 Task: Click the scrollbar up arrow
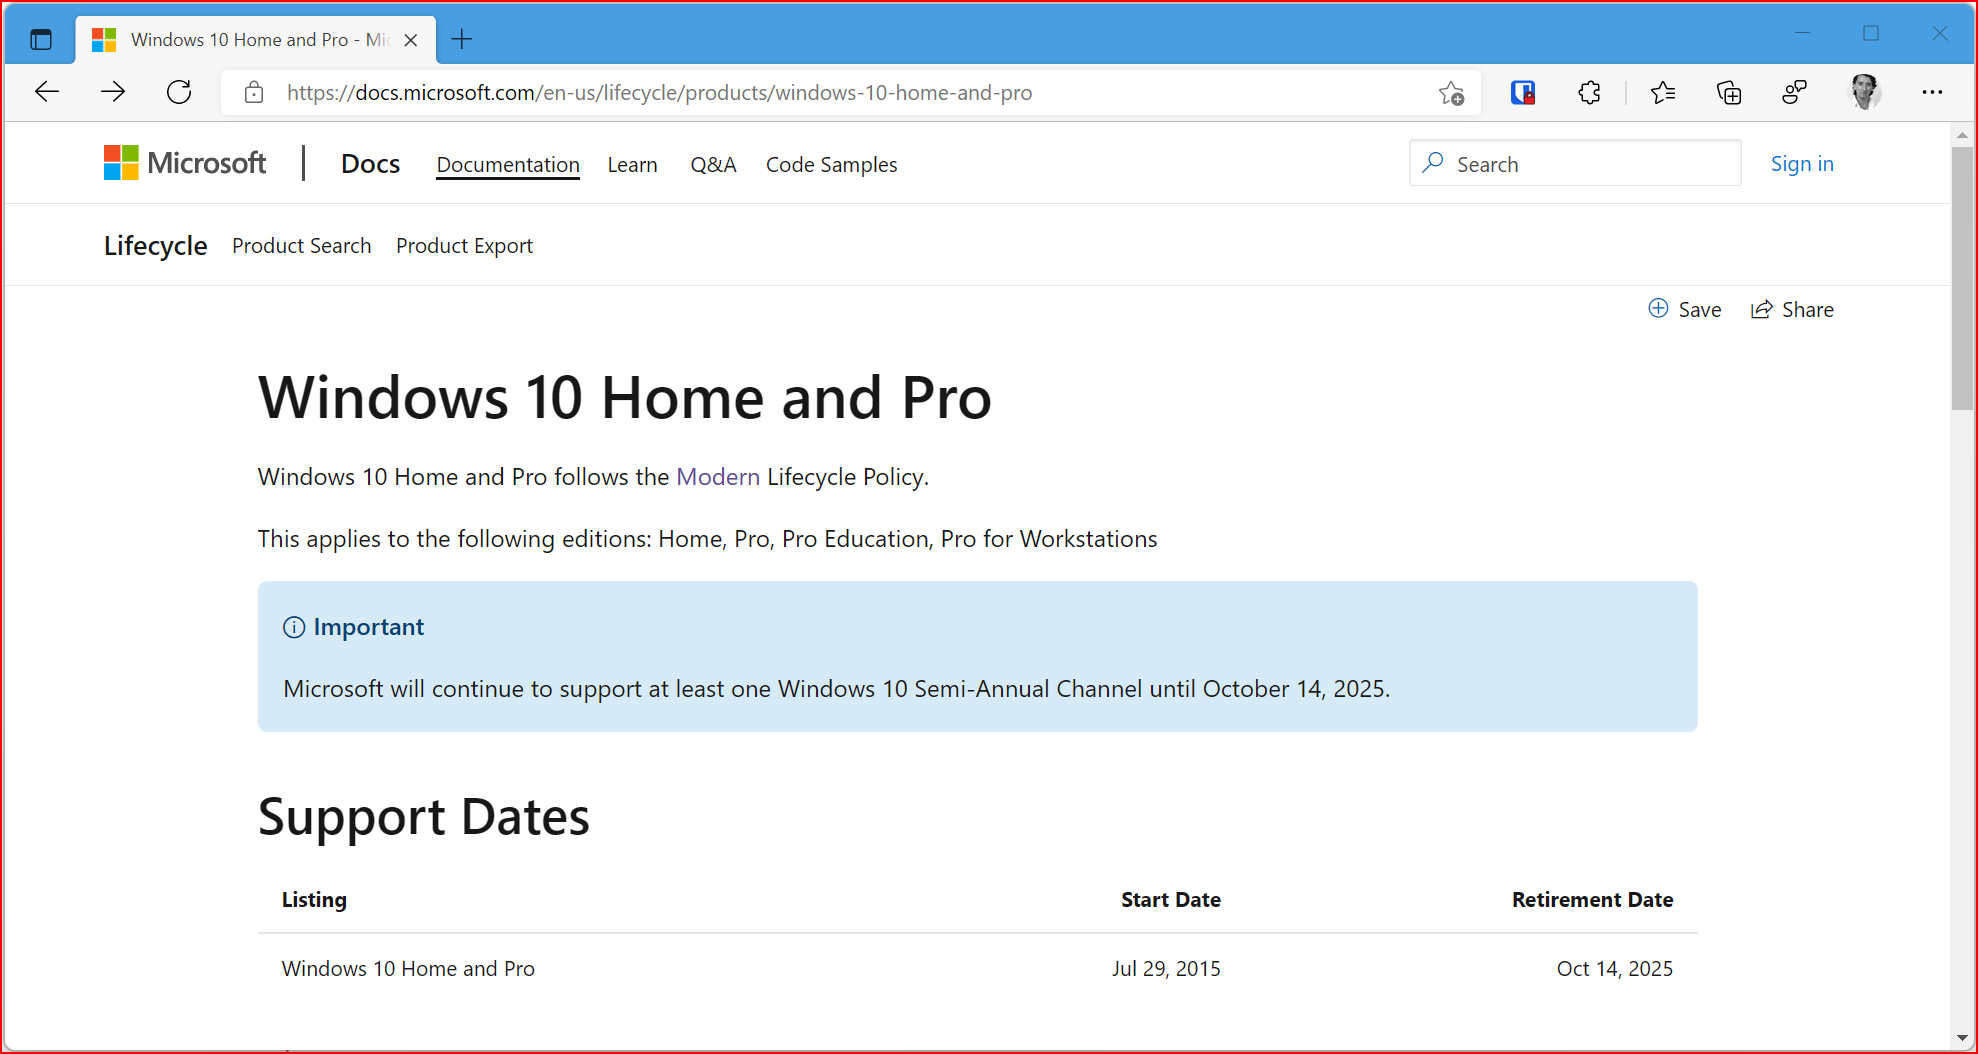pyautogui.click(x=1962, y=134)
